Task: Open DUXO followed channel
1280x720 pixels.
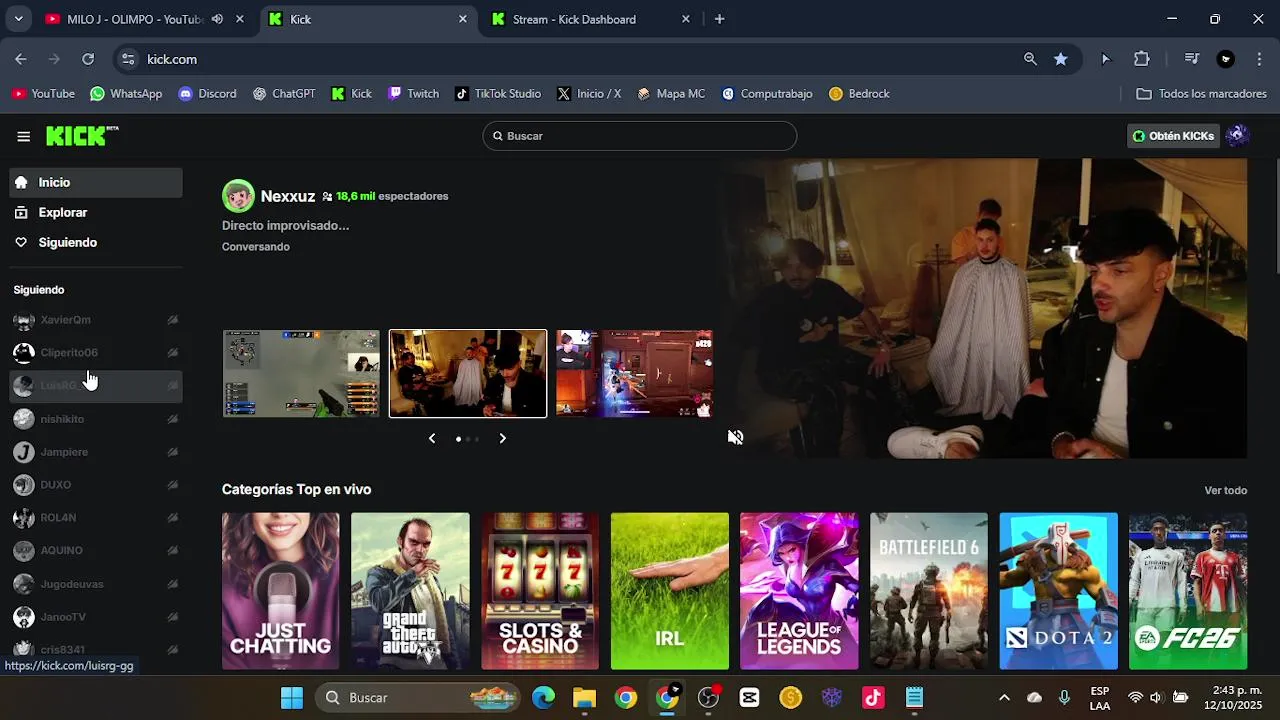Action: coord(96,485)
